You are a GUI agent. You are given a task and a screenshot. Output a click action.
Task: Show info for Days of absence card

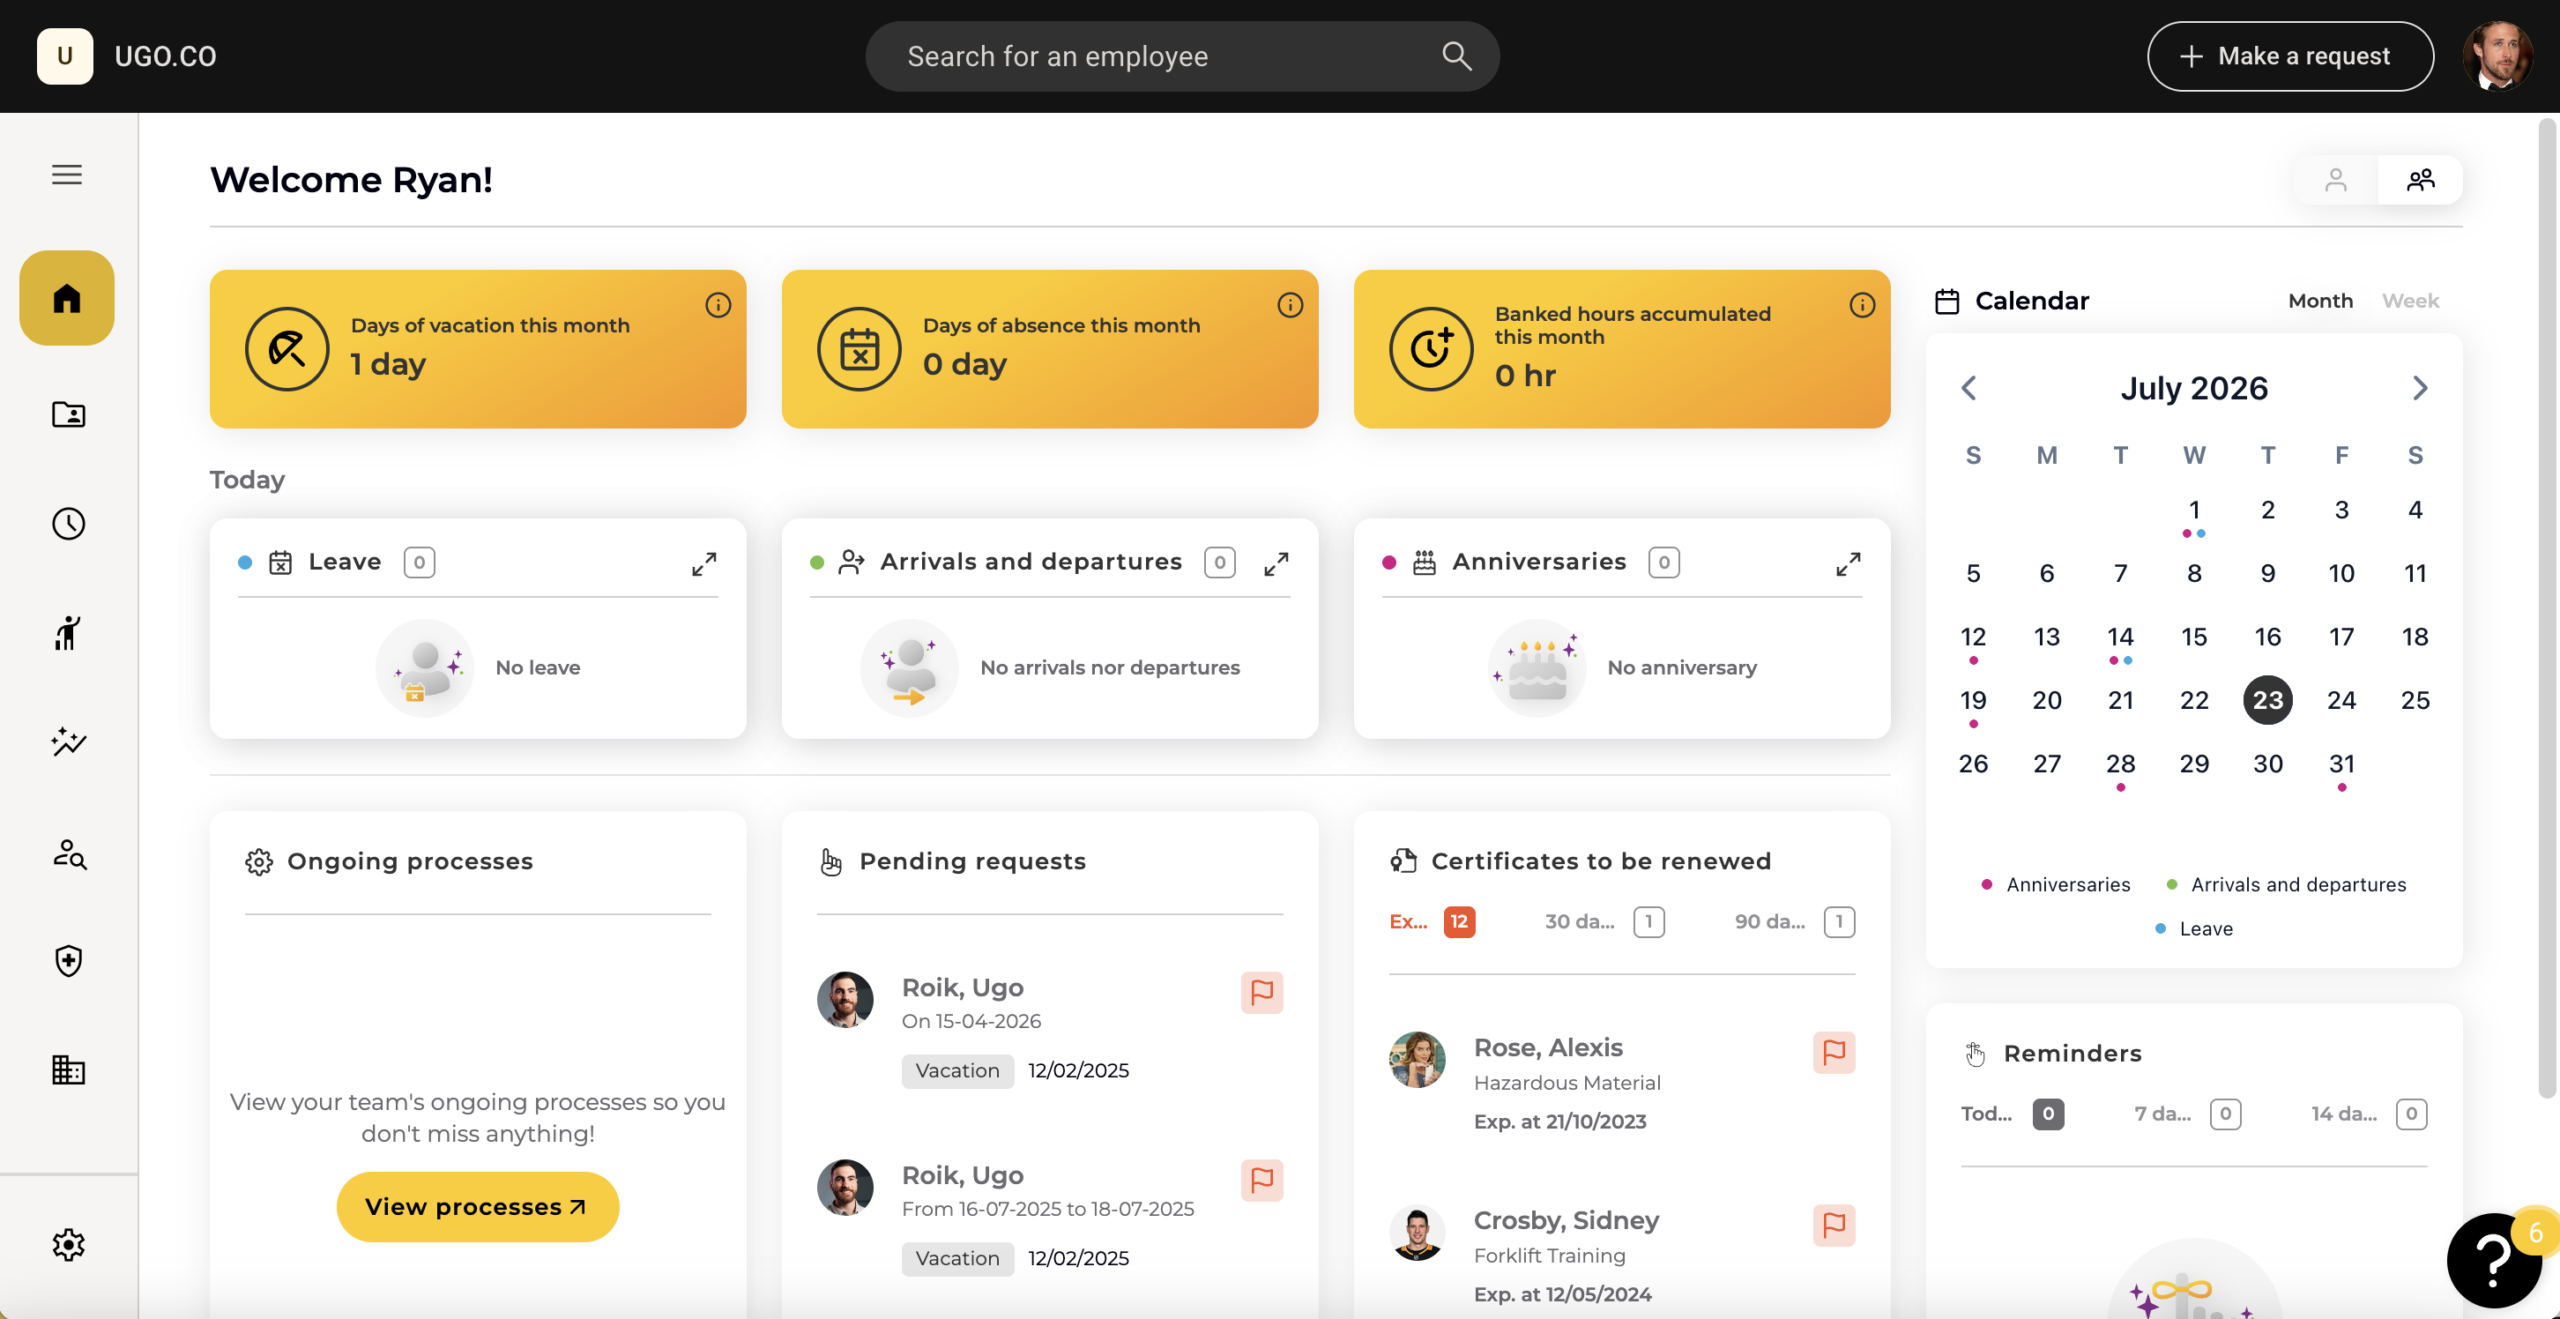pos(1290,305)
